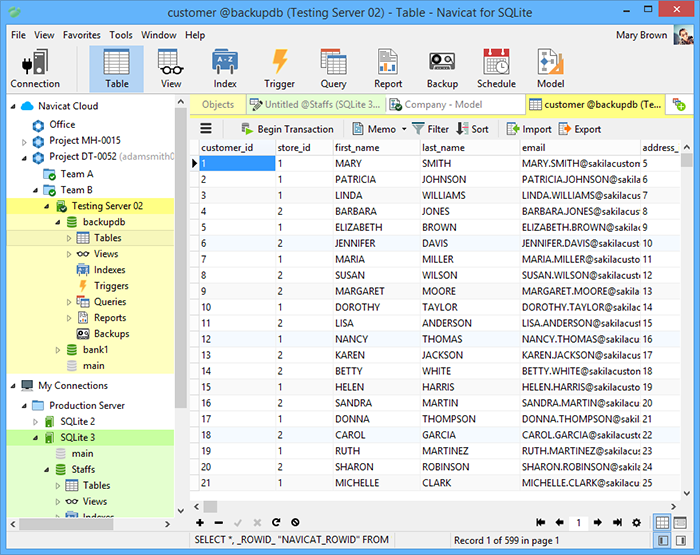Click the Memo button
700x555 pixels.
pos(374,129)
